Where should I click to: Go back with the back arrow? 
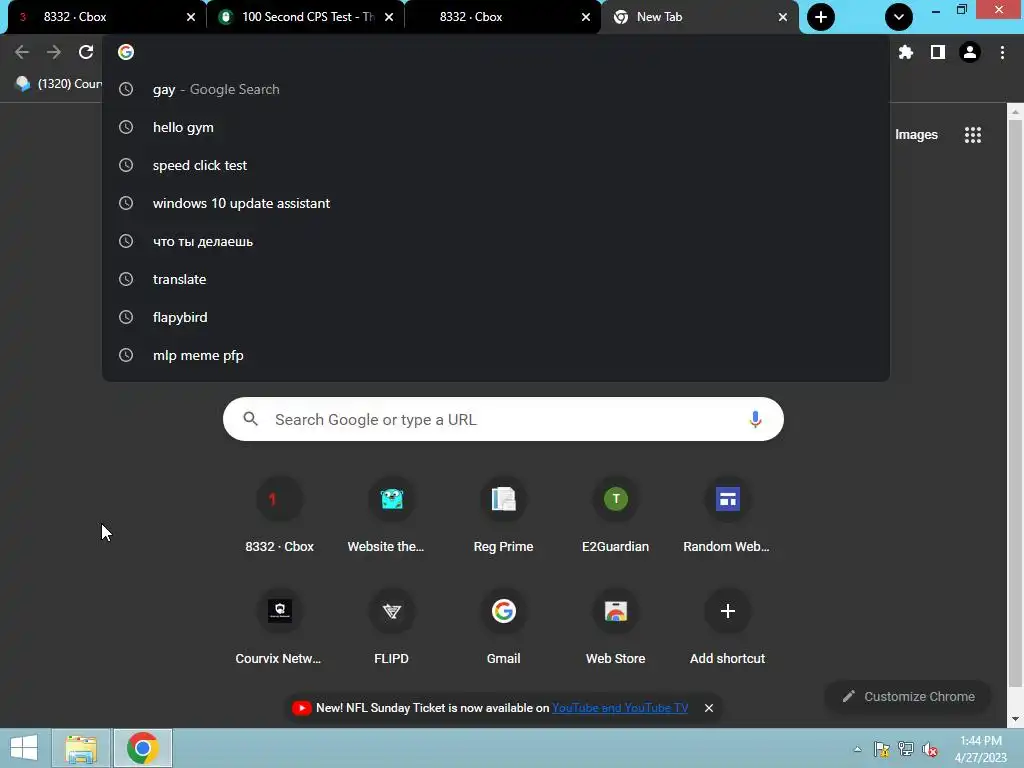(22, 52)
